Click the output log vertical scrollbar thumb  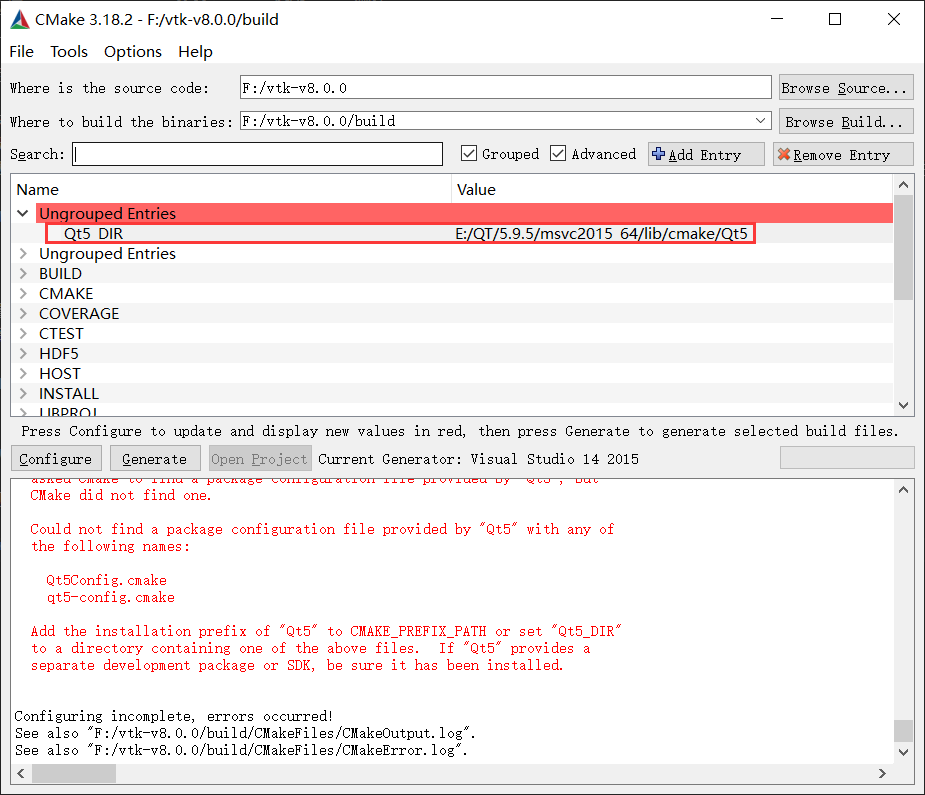[x=903, y=730]
